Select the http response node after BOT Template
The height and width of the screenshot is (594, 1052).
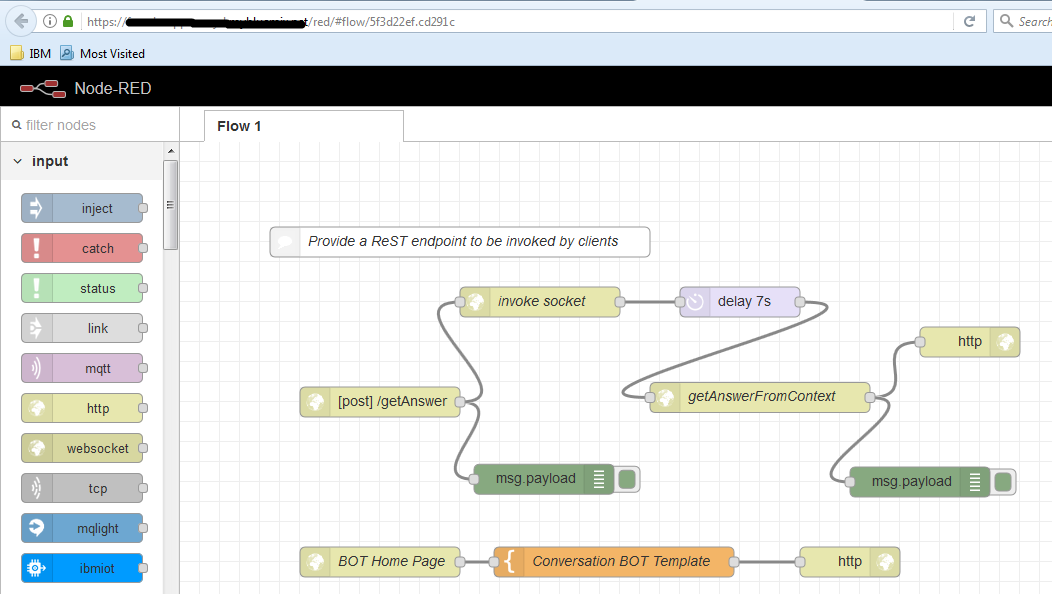click(850, 562)
